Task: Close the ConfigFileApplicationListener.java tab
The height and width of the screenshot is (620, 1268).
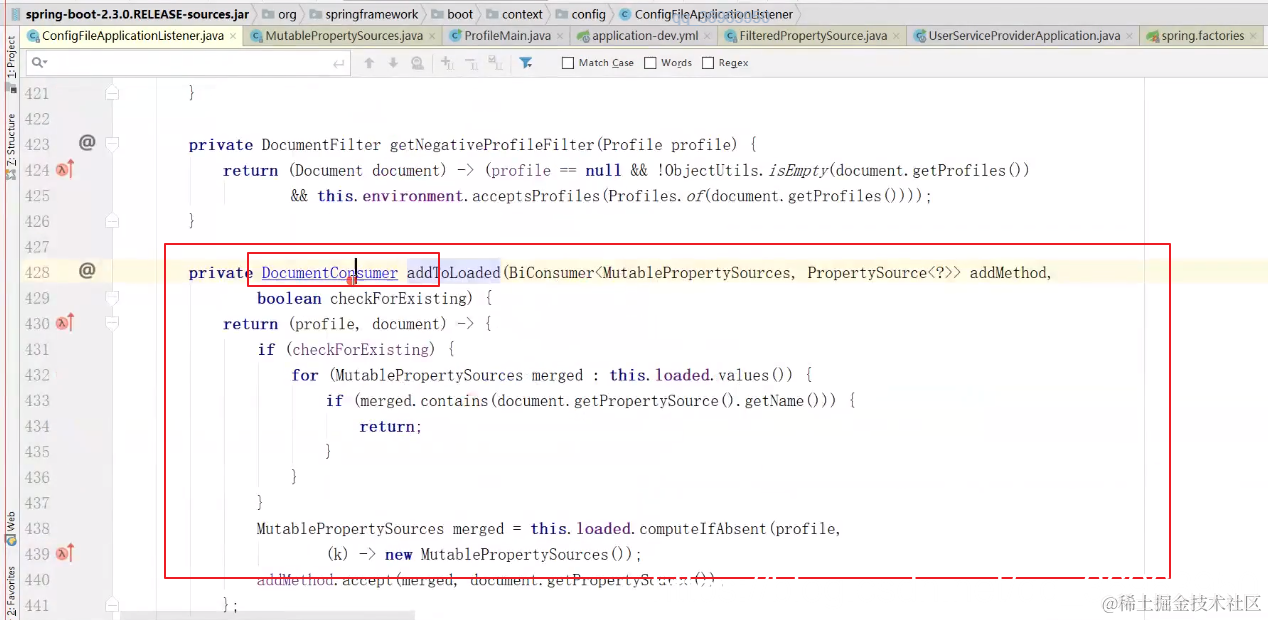Action: coord(234,36)
